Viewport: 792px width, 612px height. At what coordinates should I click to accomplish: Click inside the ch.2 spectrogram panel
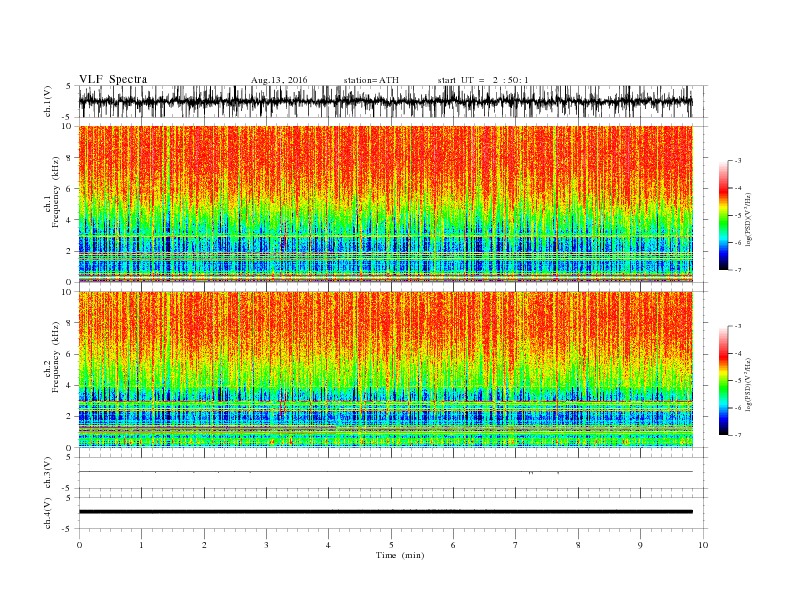[x=386, y=370]
